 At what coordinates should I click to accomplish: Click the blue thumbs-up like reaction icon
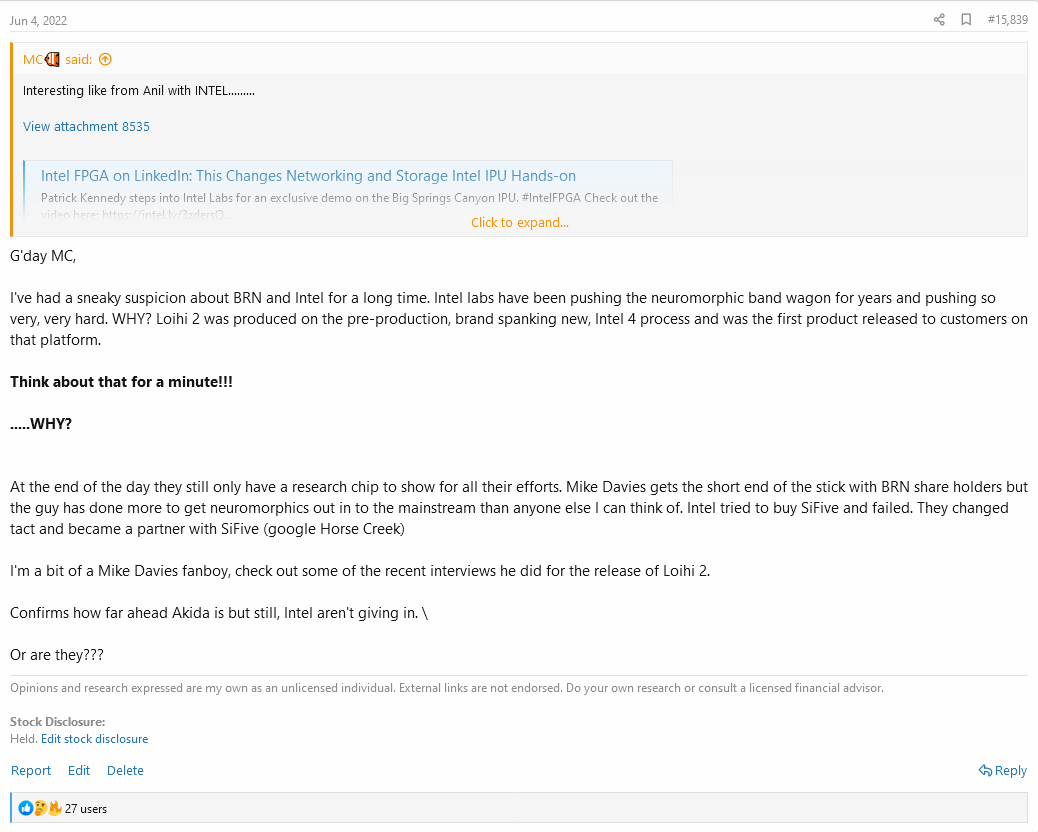[26, 808]
